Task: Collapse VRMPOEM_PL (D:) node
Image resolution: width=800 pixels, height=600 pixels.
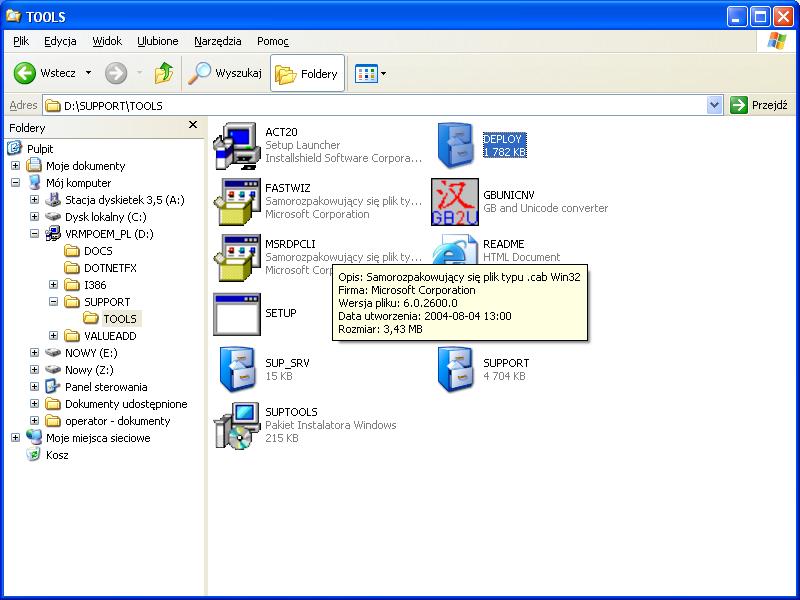Action: [34, 234]
